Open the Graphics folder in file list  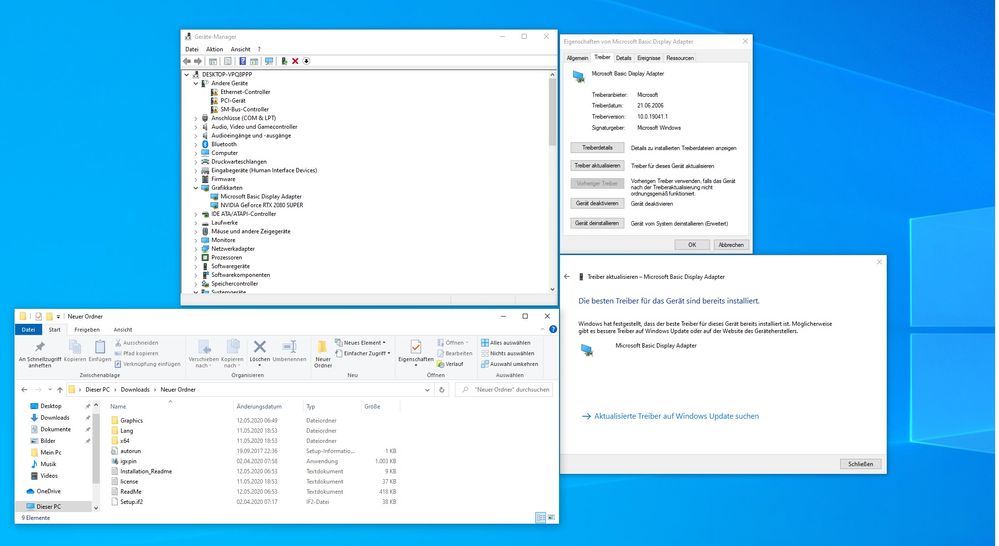pos(131,420)
